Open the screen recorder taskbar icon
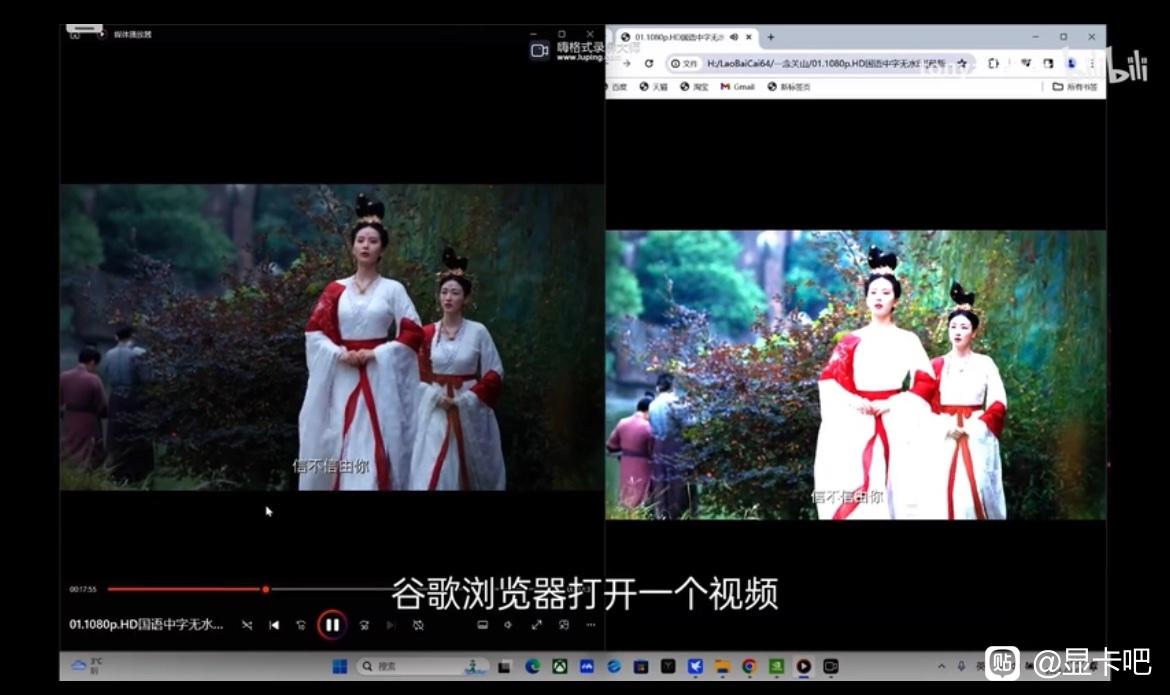1170x695 pixels. tap(830, 667)
